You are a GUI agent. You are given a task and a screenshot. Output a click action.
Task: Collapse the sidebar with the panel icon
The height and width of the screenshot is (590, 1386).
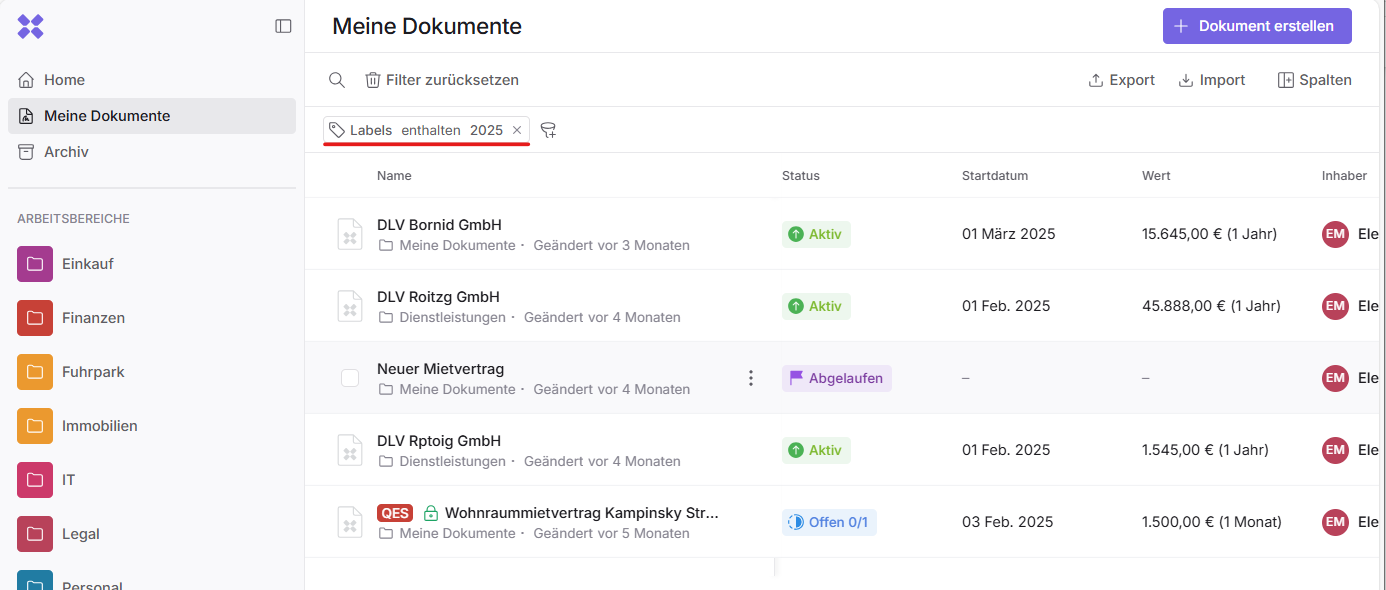[x=283, y=26]
